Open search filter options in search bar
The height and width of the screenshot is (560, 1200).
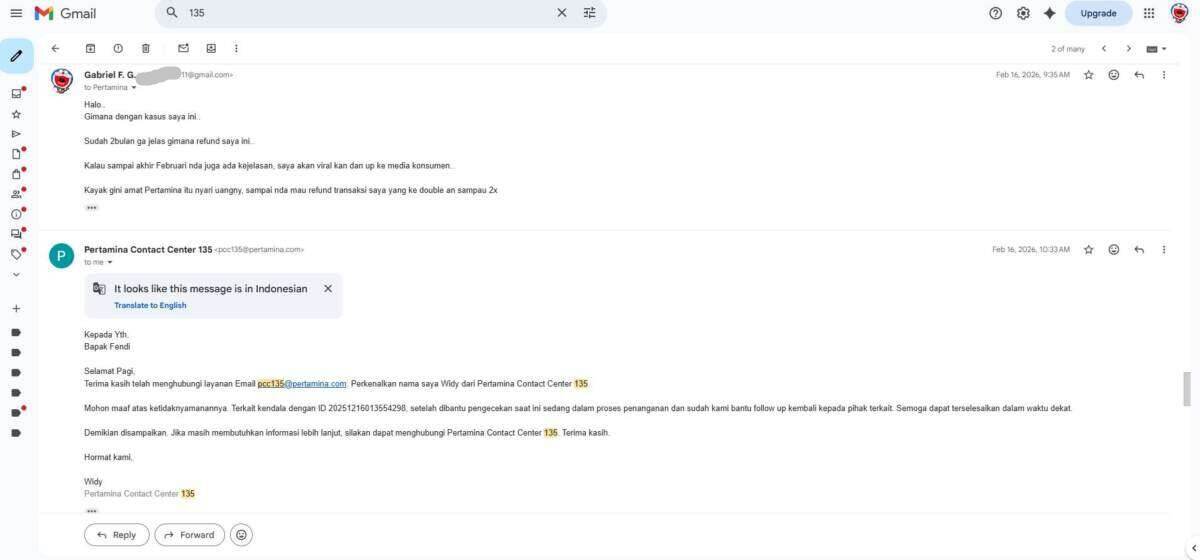coord(589,13)
